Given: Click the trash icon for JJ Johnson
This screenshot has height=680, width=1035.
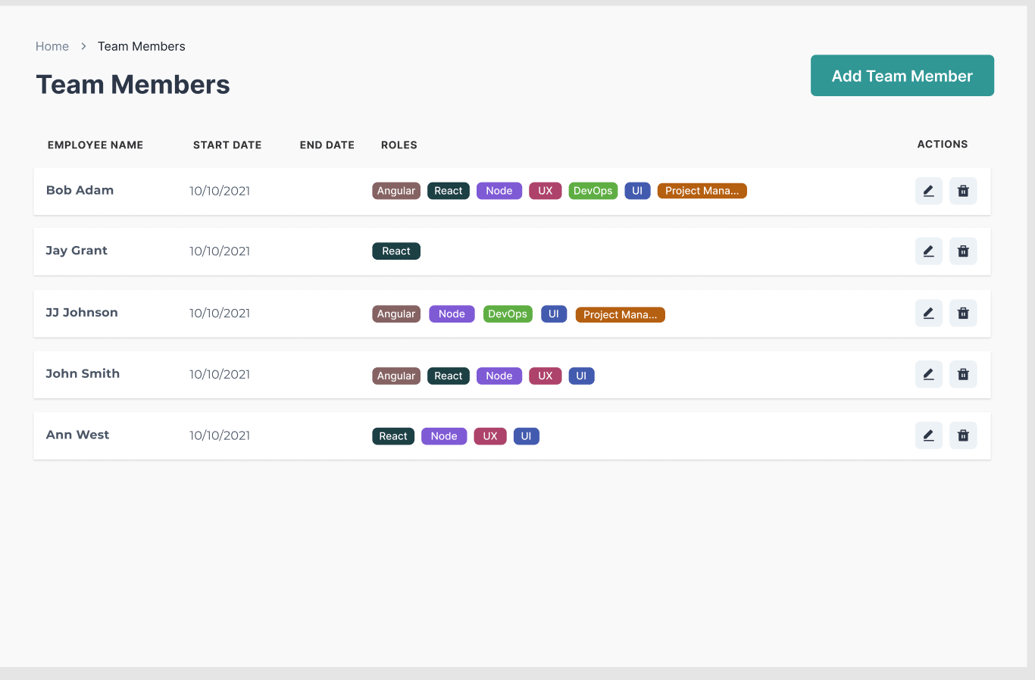Looking at the screenshot, I should 963,313.
